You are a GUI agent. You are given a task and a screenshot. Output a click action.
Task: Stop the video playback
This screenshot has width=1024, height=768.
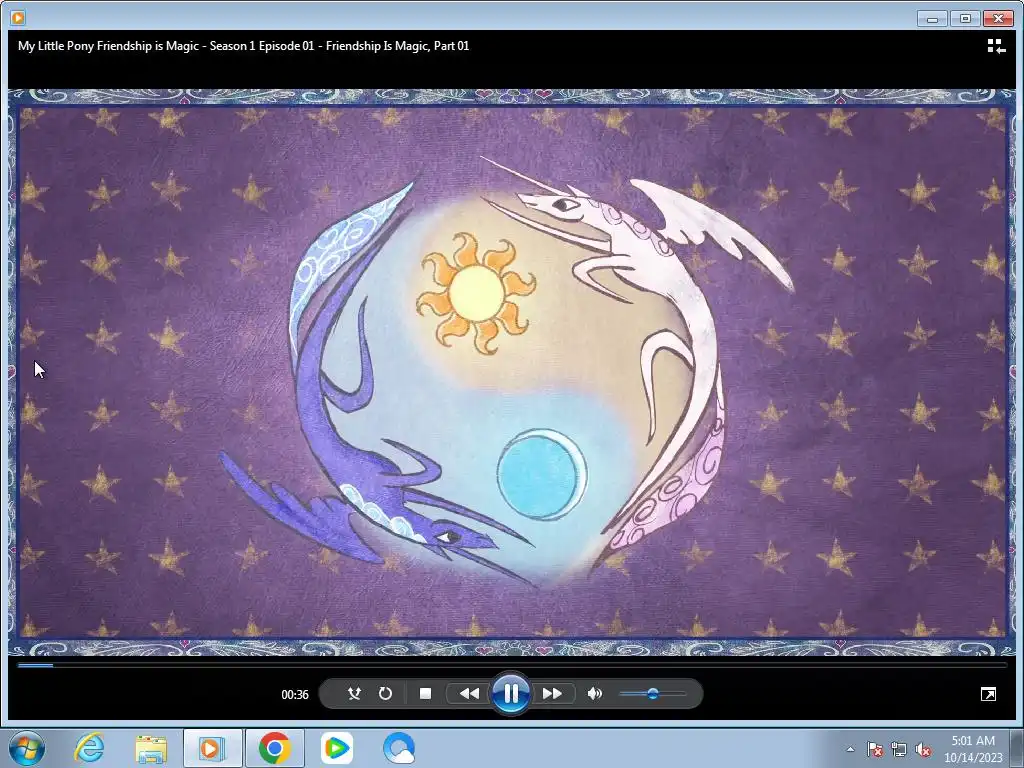point(425,694)
